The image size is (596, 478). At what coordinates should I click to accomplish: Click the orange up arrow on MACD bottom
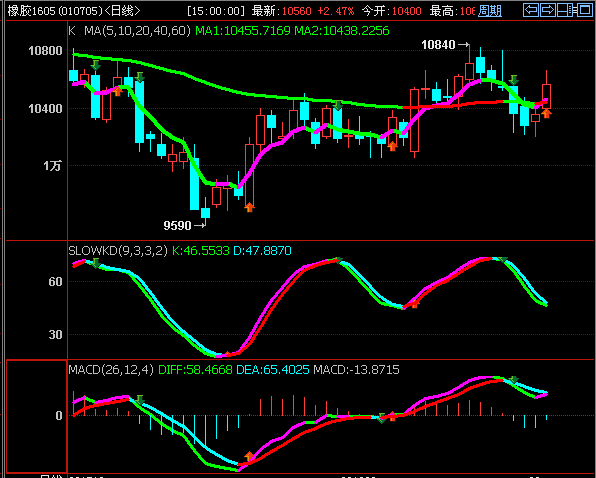point(249,456)
